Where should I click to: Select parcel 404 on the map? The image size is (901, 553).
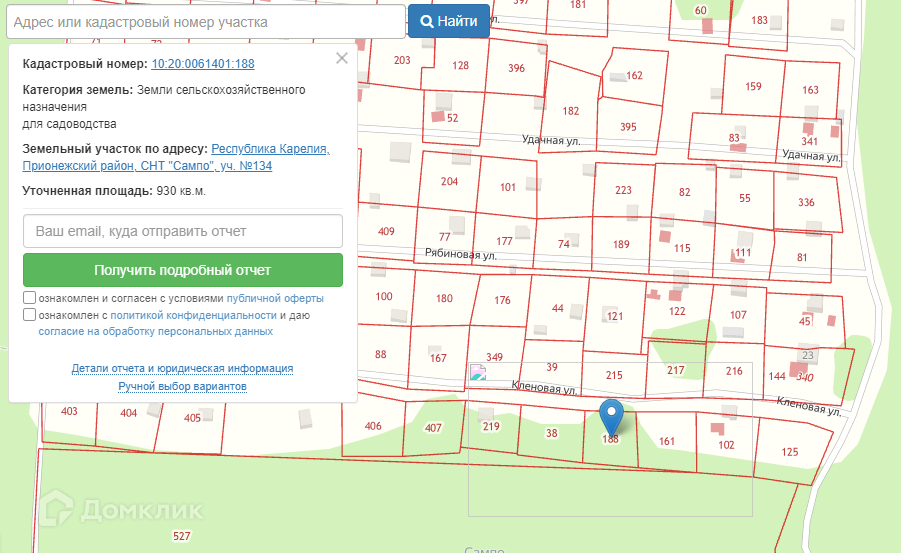129,413
